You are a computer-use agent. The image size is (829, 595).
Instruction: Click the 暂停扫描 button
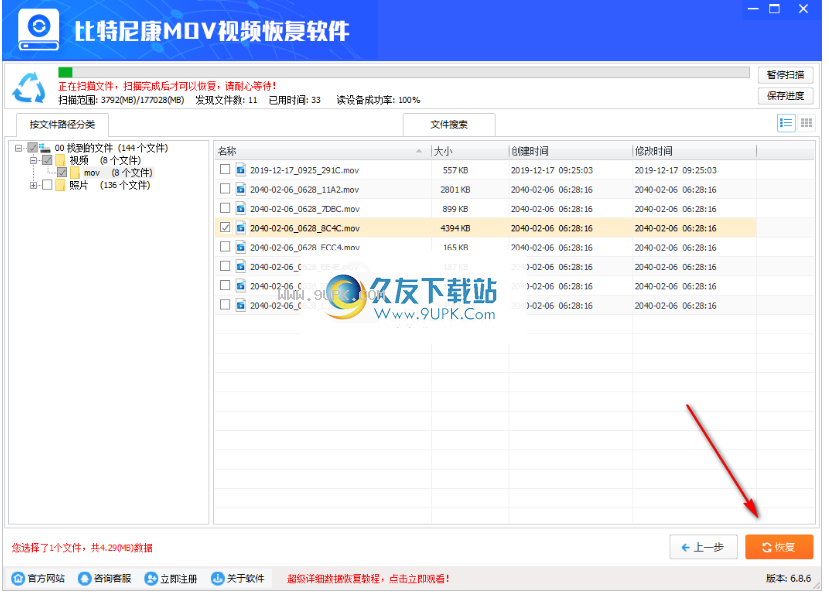[x=785, y=75]
